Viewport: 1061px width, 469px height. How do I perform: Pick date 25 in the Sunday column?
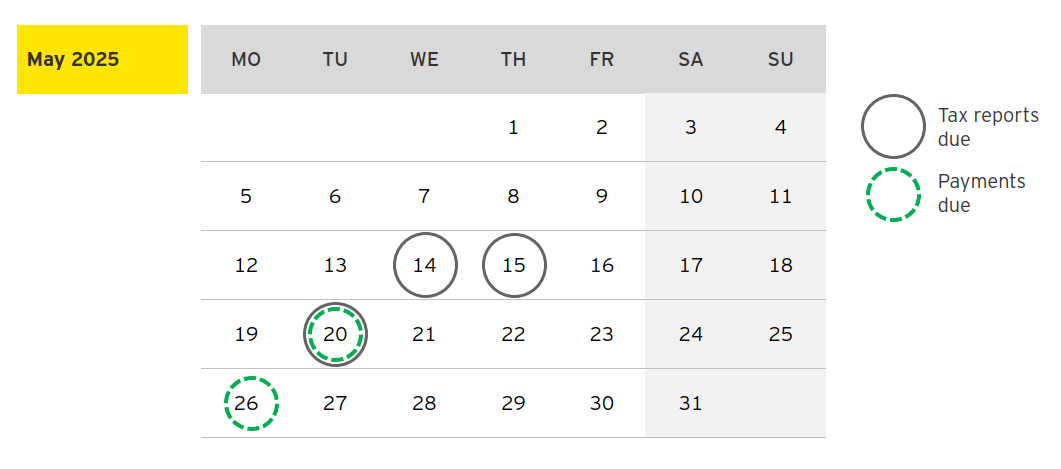781,334
